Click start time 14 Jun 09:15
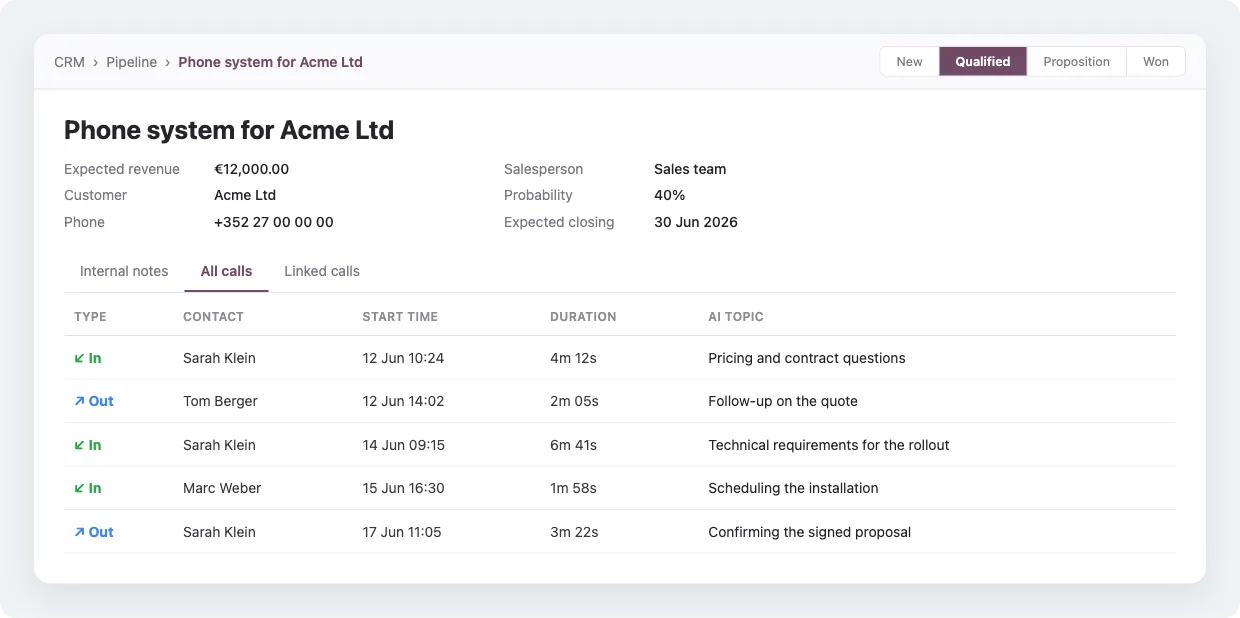The height and width of the screenshot is (618, 1240). tap(403, 445)
